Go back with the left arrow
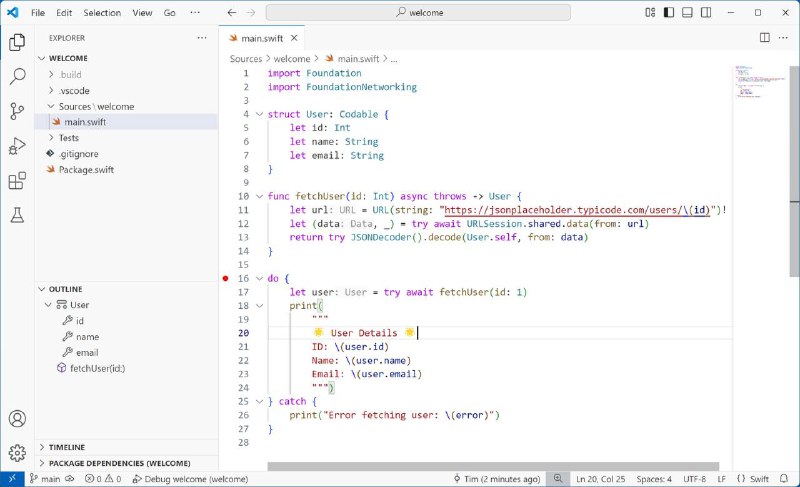Viewport: 800px width, 487px height. tap(232, 13)
